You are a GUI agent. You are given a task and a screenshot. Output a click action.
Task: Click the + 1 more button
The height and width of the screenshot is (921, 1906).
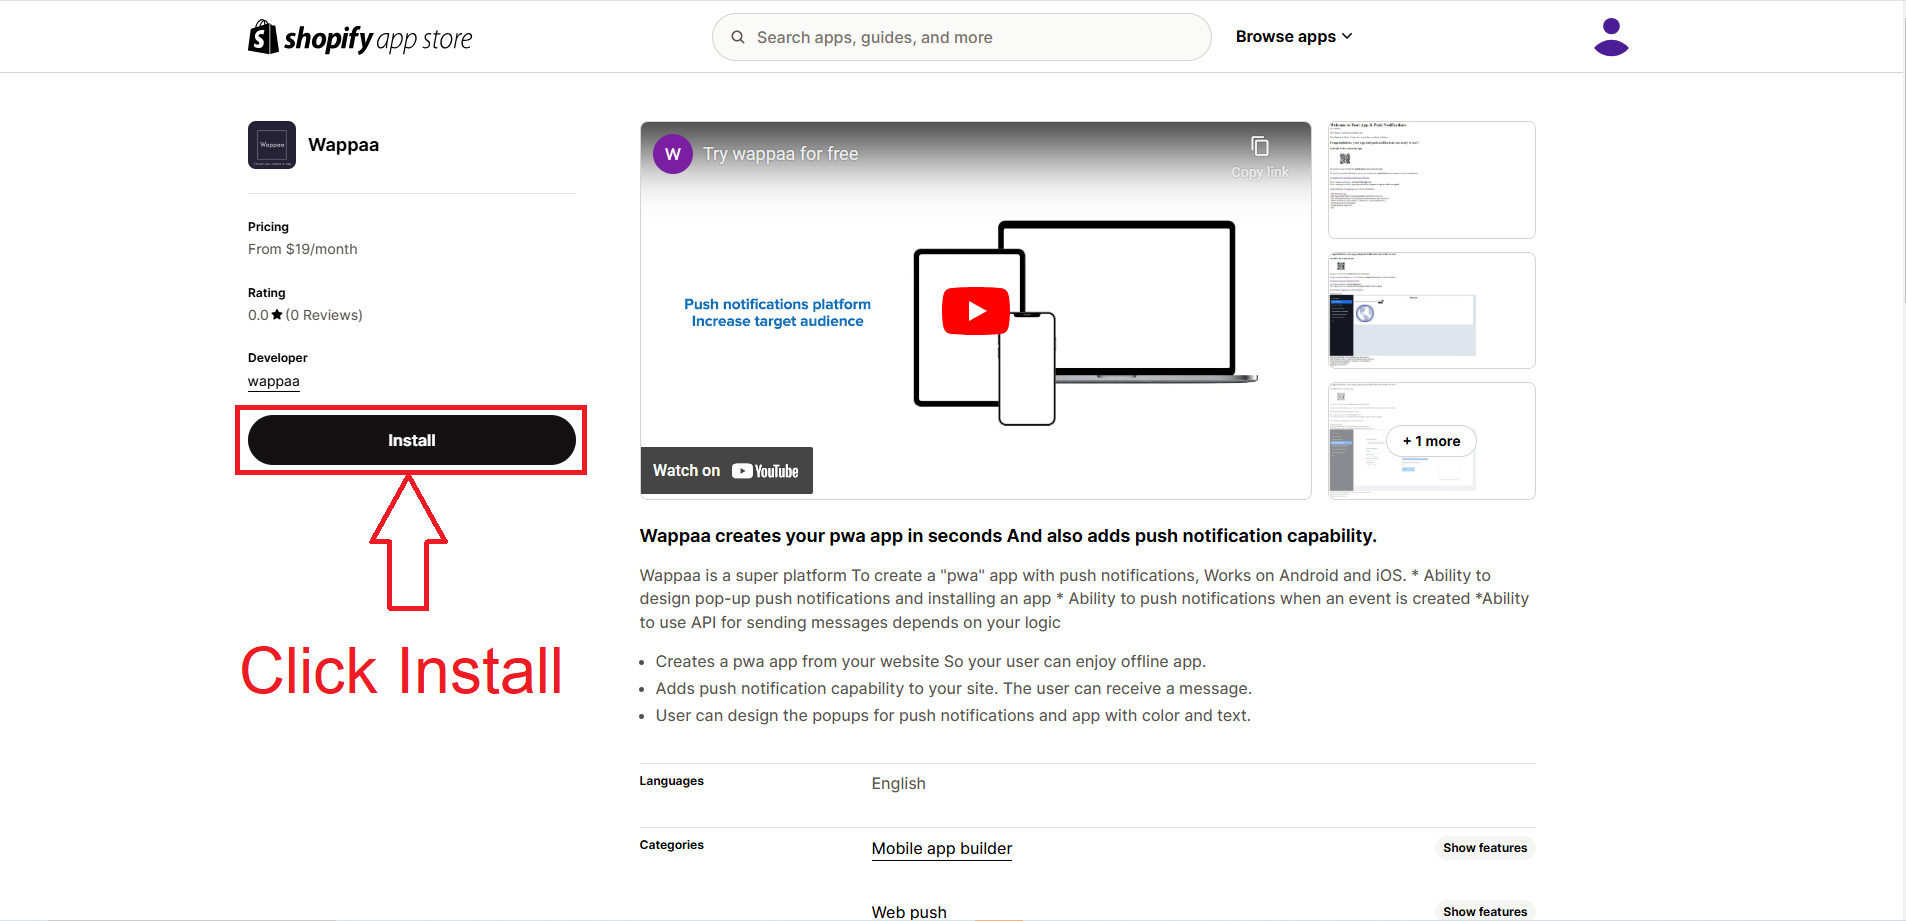click(1432, 441)
